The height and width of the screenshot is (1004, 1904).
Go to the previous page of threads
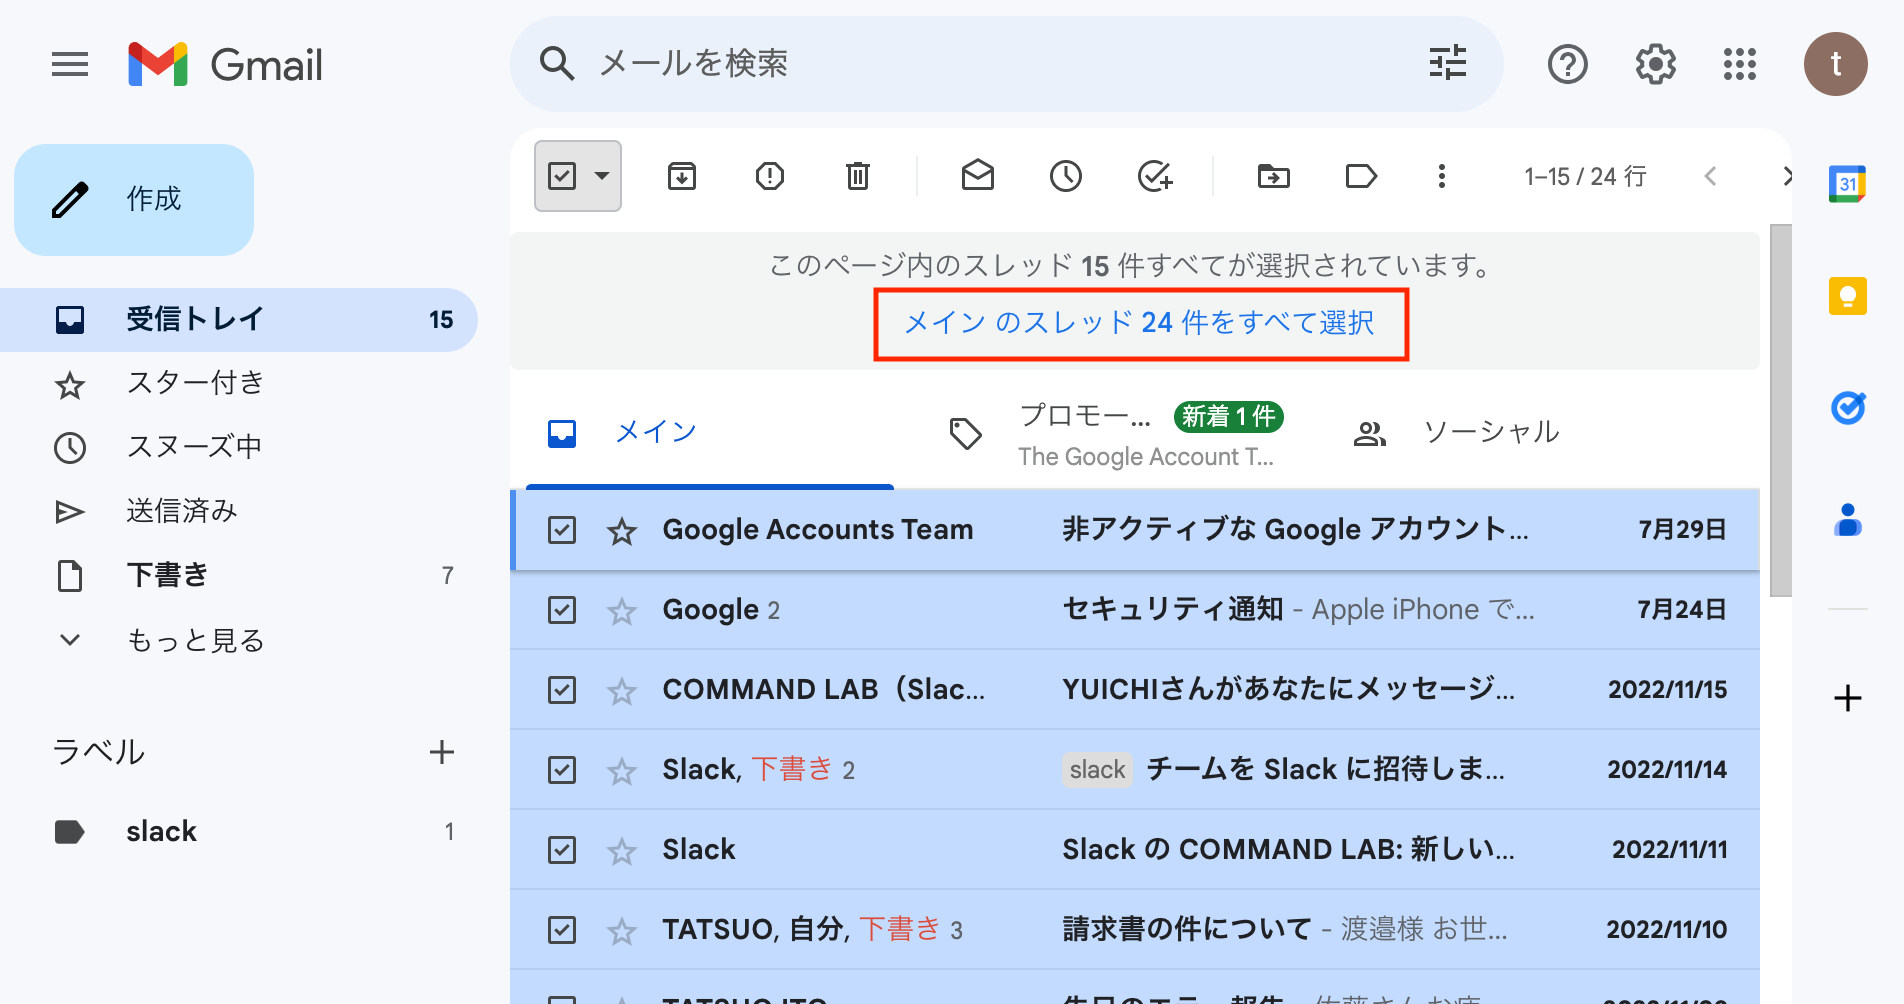[x=1710, y=176]
